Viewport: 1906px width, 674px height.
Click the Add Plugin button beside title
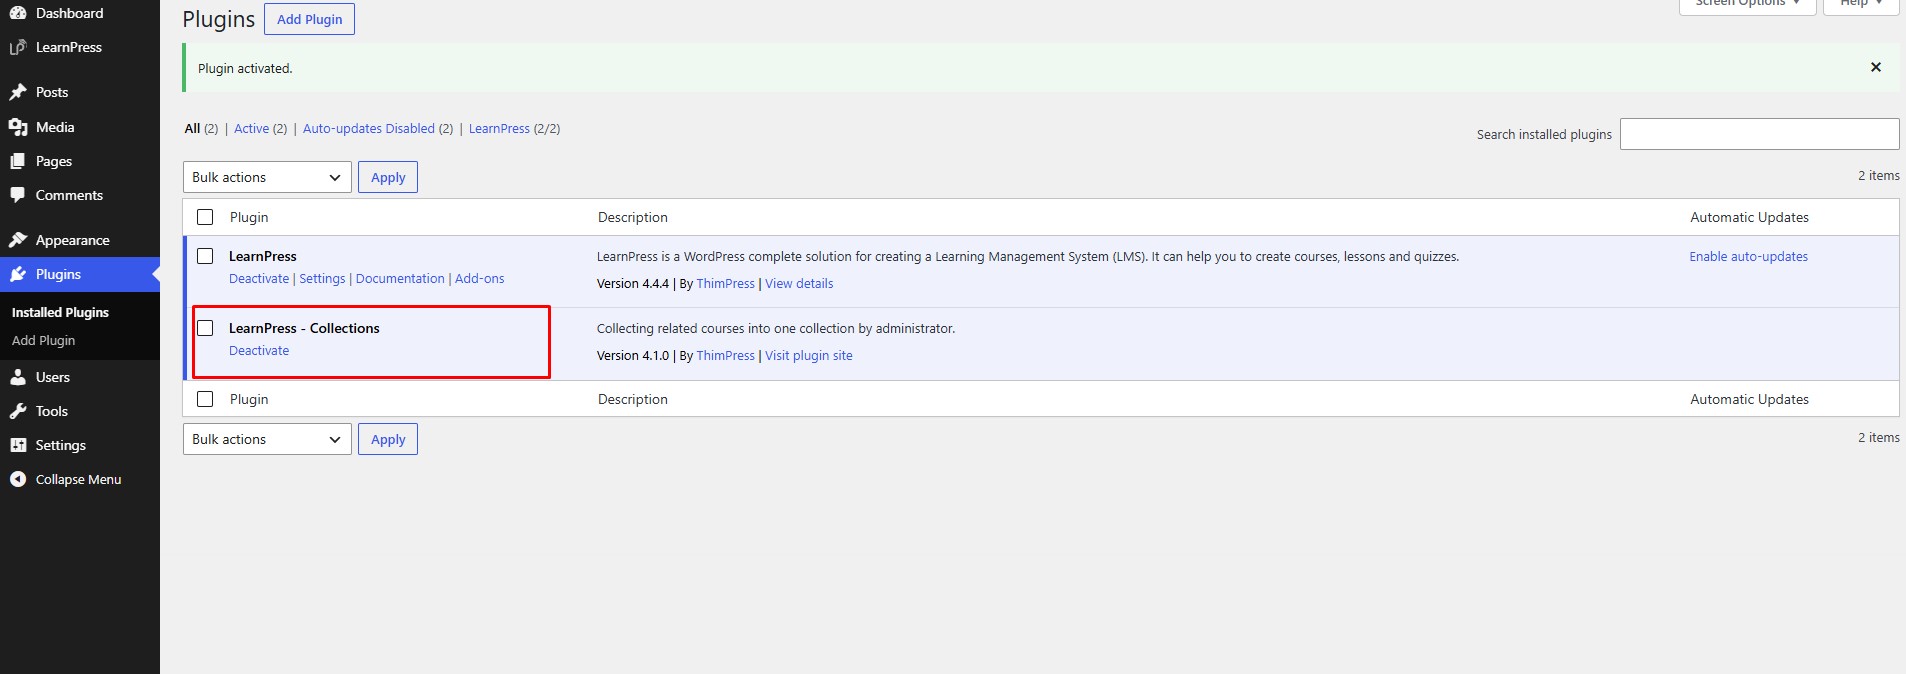click(x=309, y=19)
